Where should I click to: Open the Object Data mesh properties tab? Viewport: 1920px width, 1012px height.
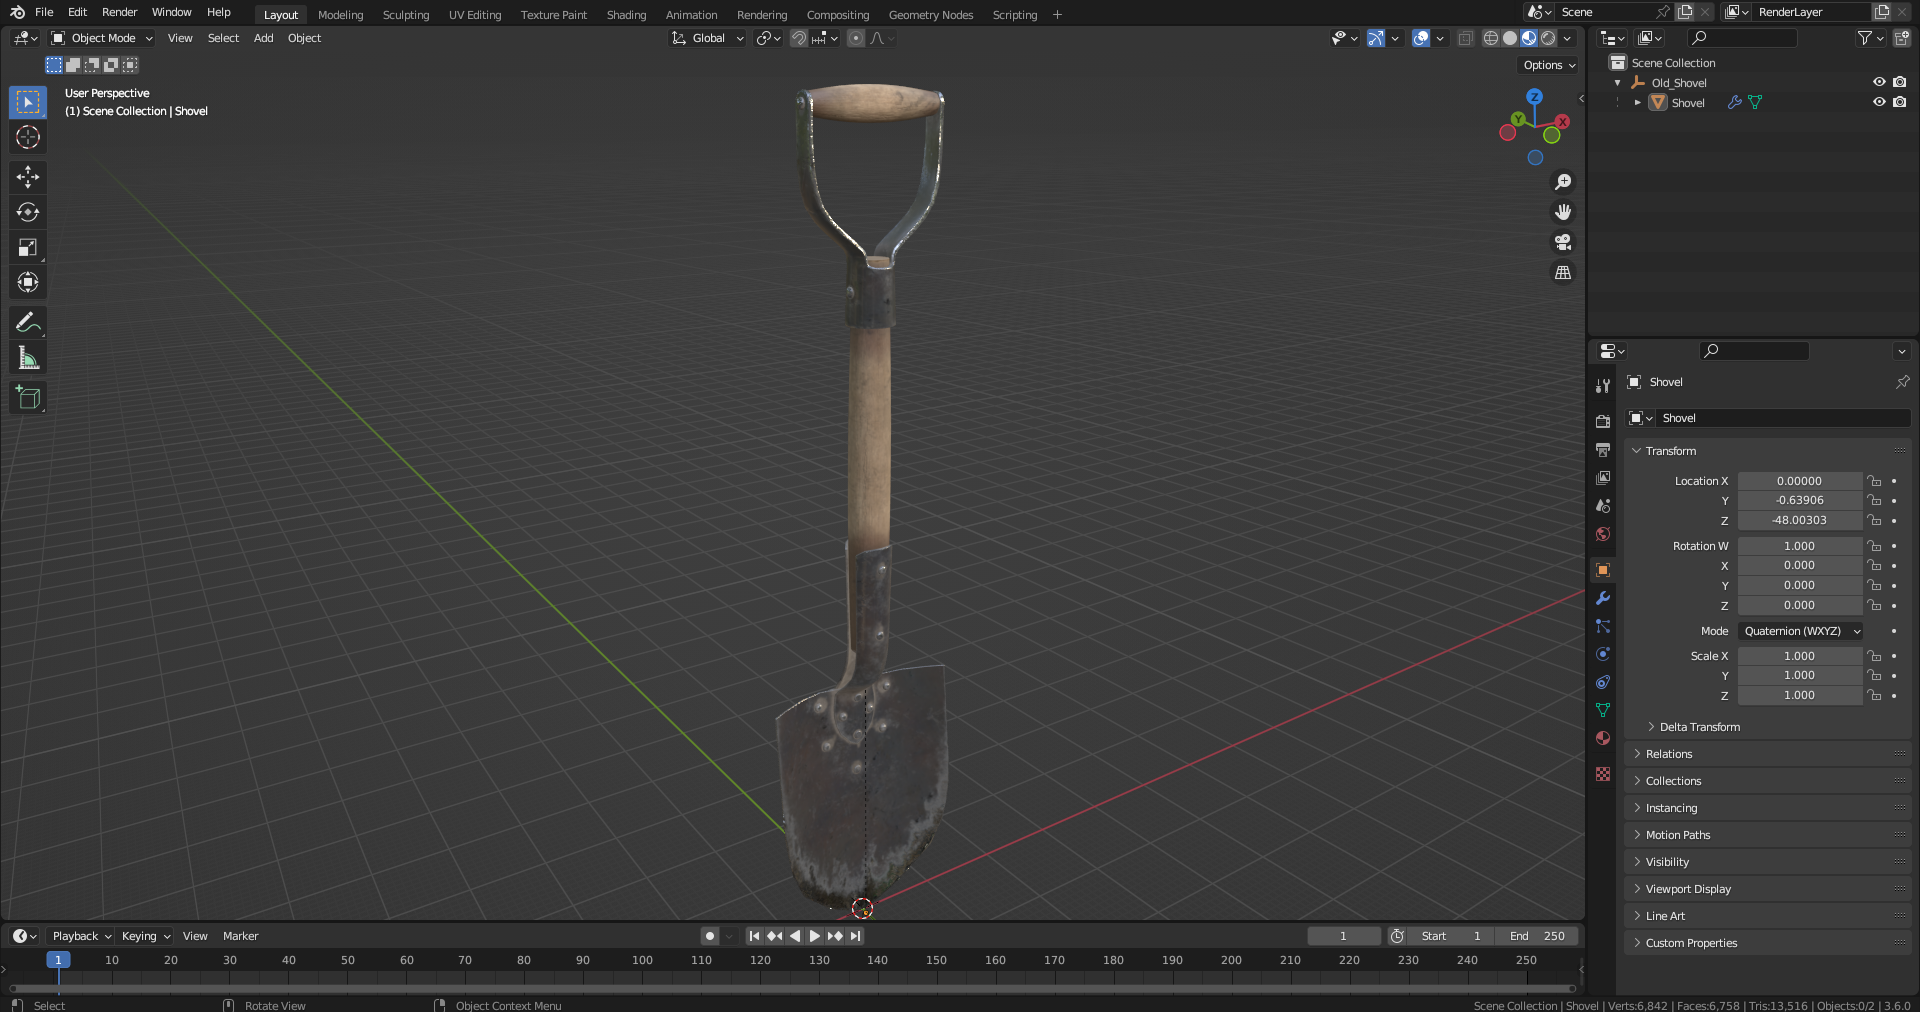click(x=1603, y=710)
